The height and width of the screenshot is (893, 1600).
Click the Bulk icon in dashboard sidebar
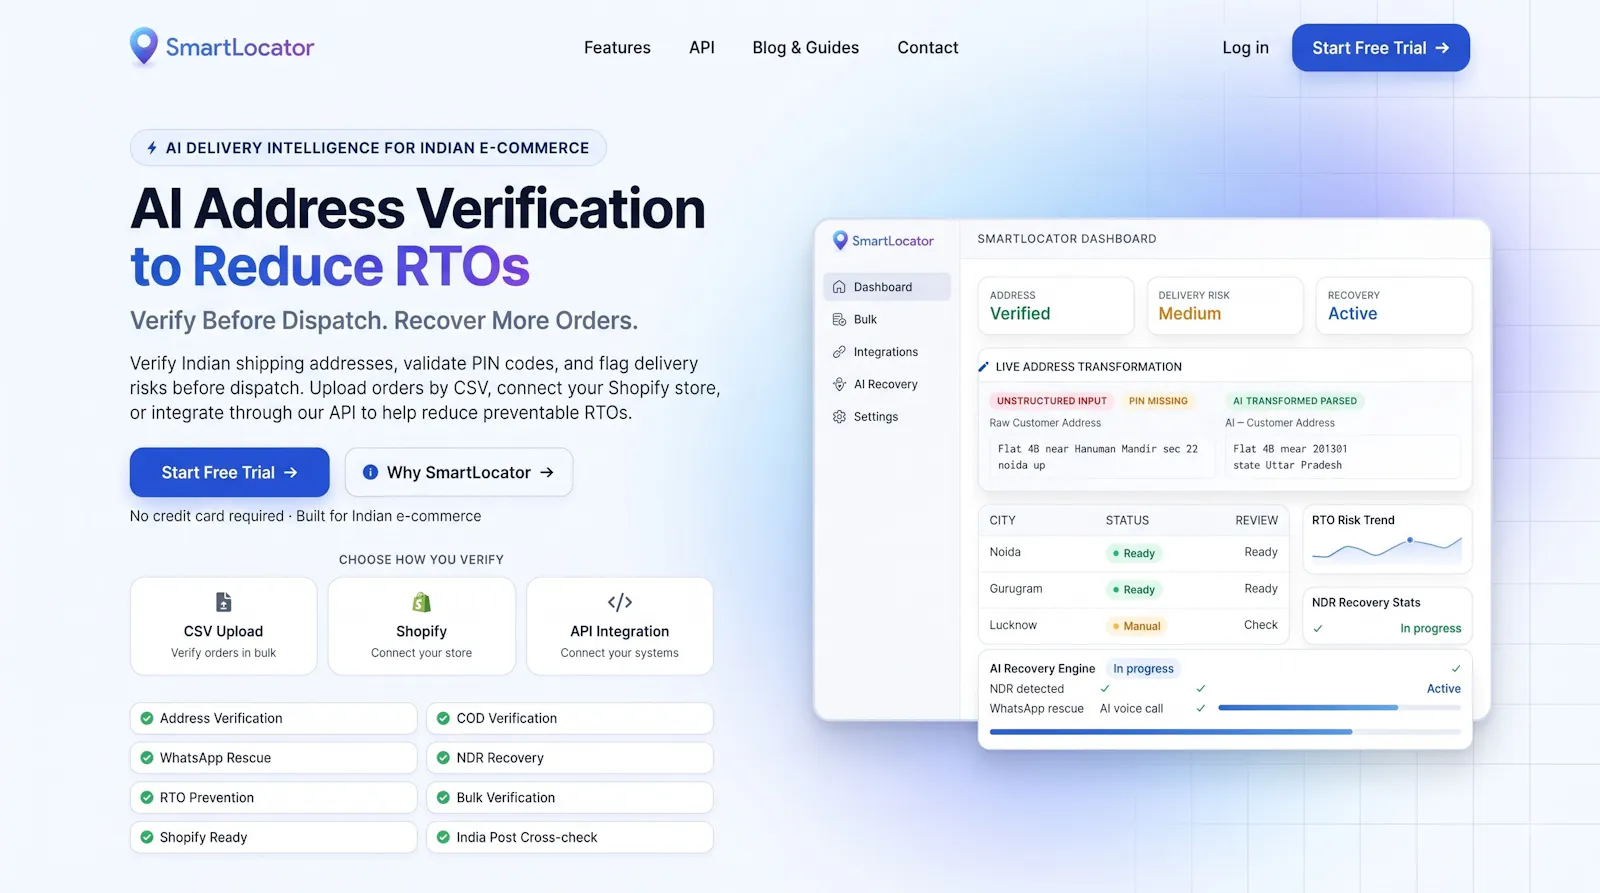tap(839, 319)
